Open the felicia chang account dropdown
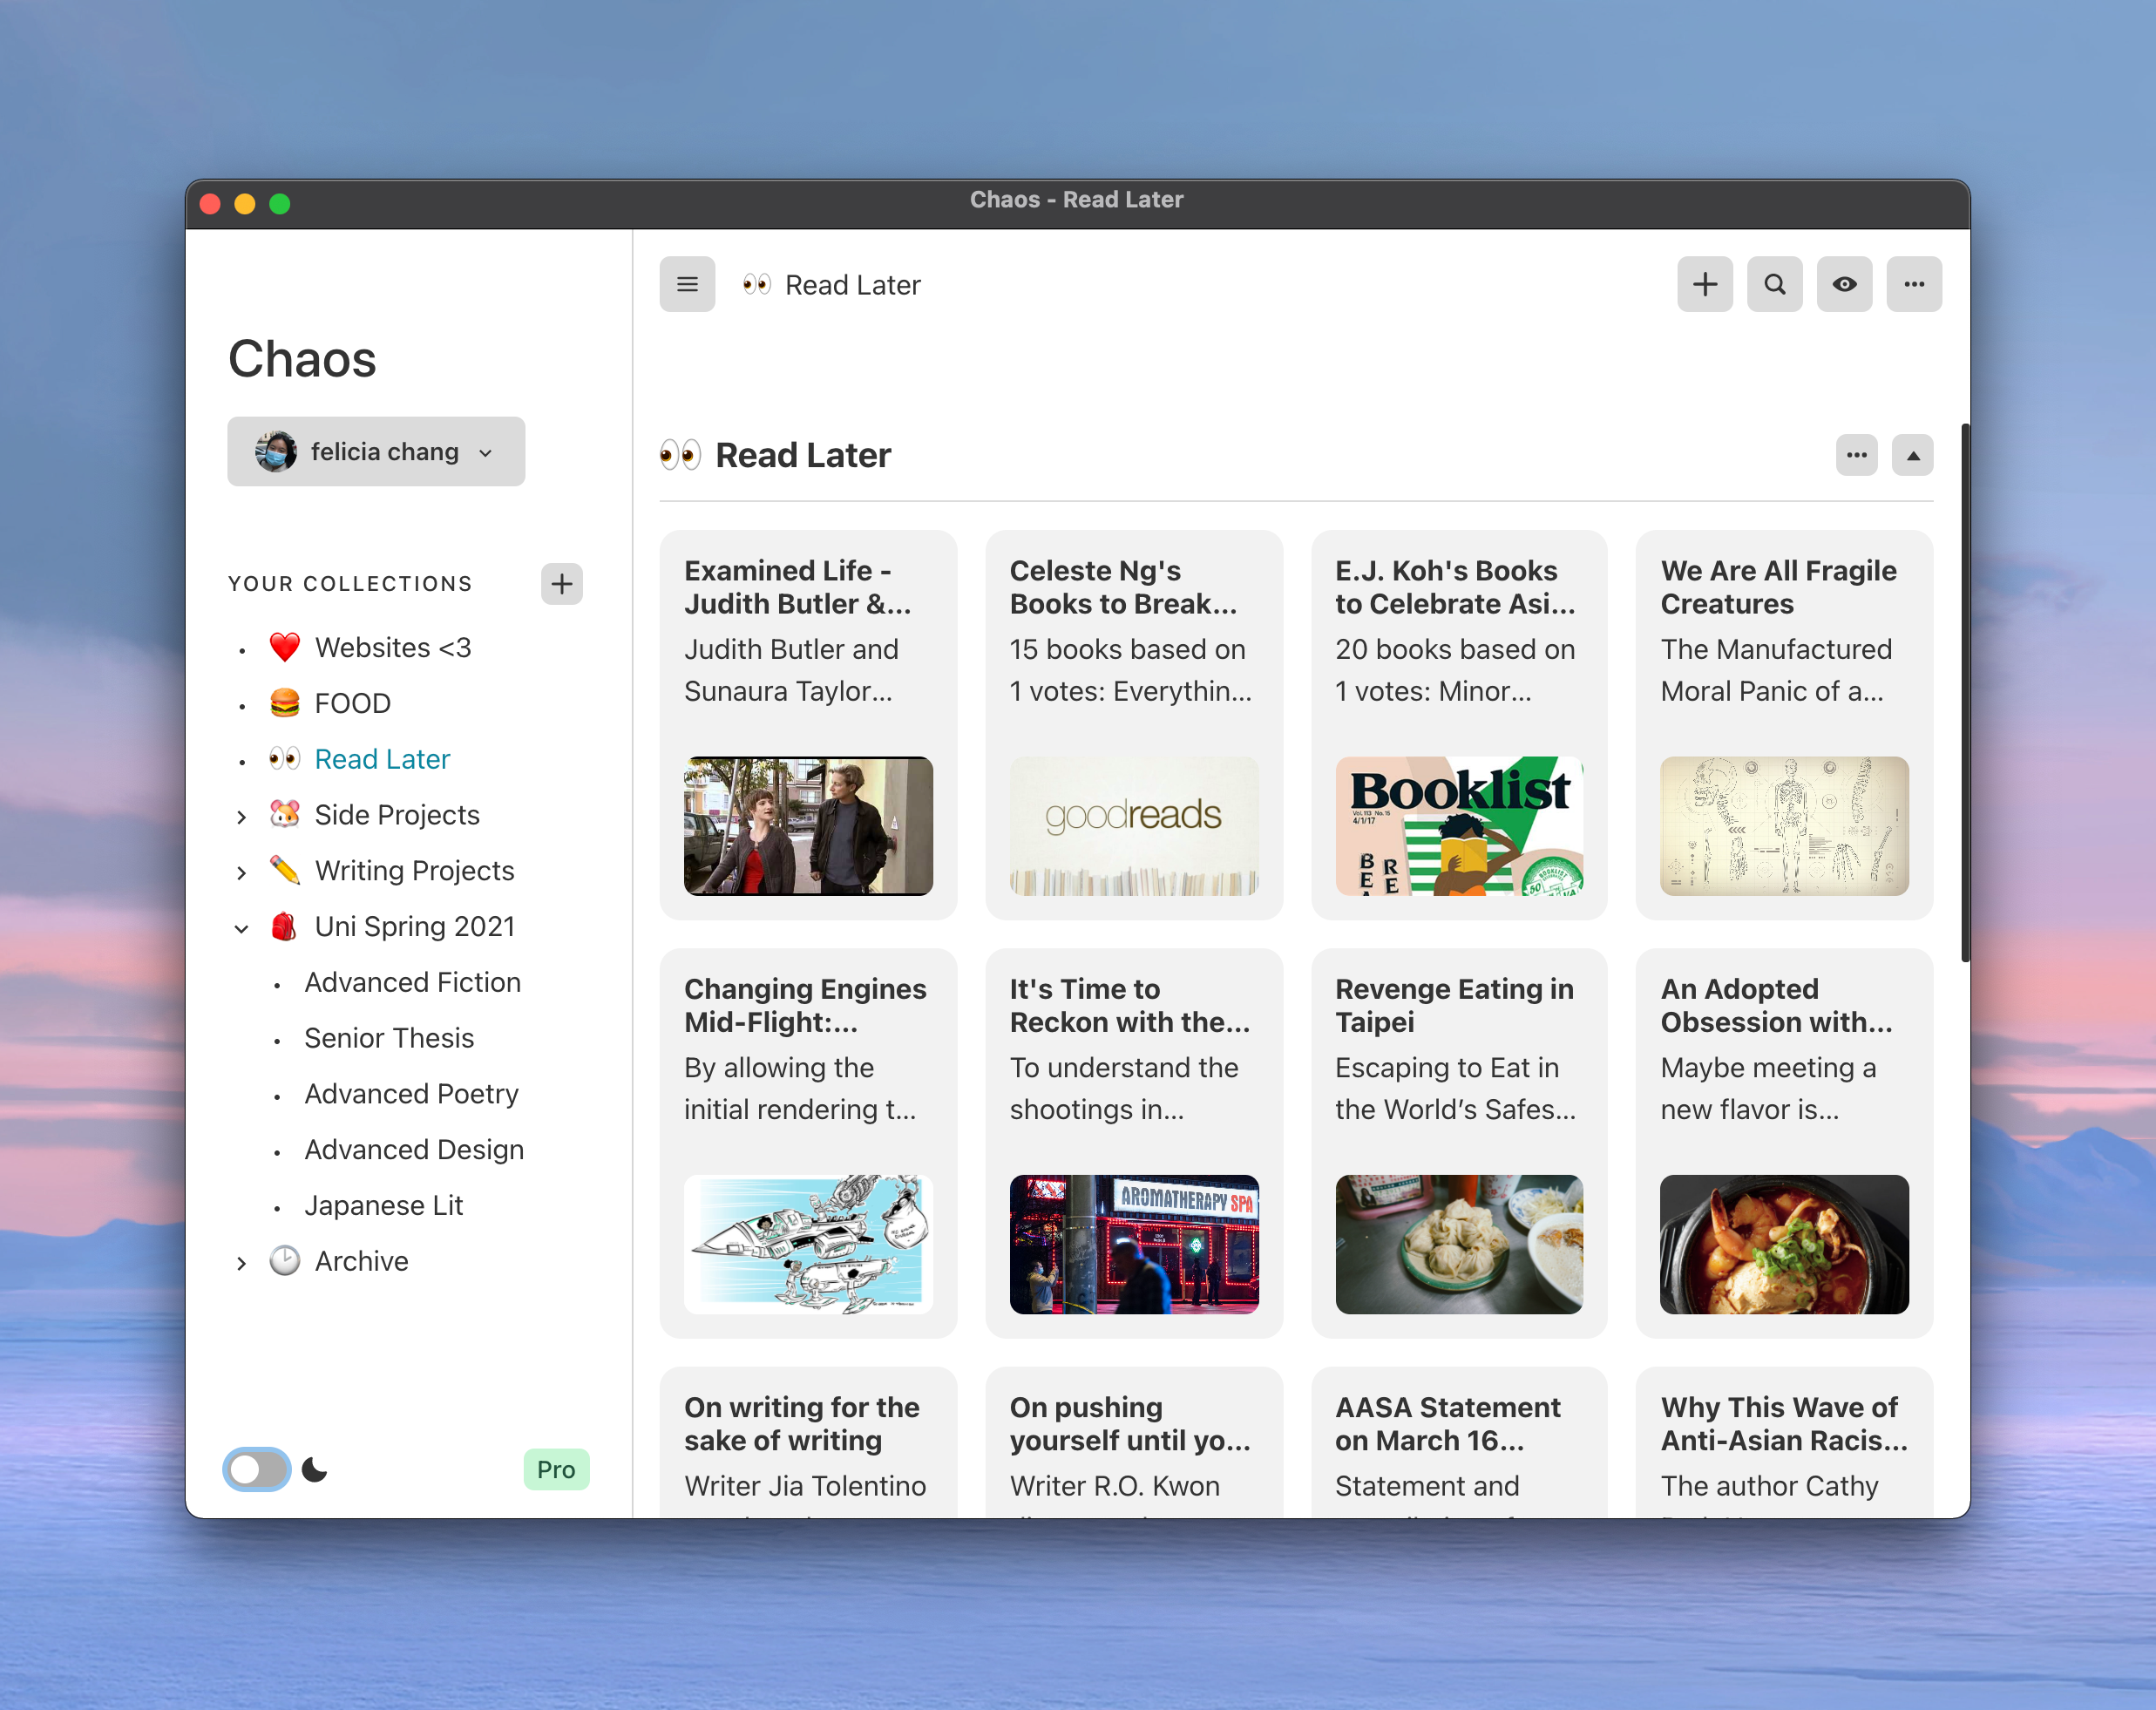Image resolution: width=2156 pixels, height=1710 pixels. [376, 452]
